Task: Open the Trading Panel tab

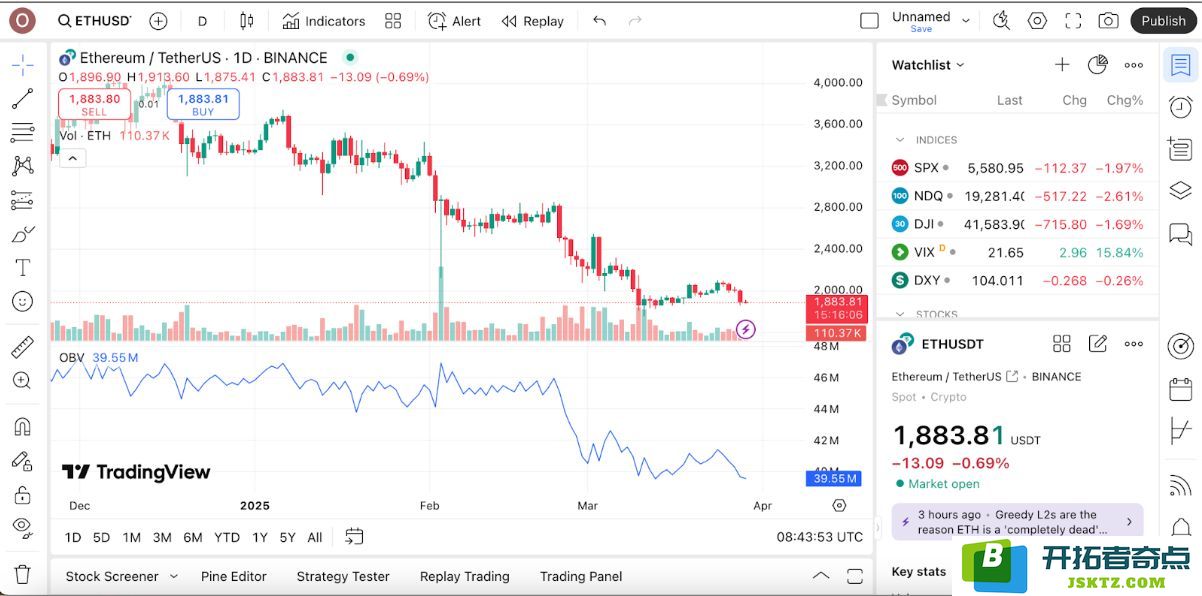Action: (x=581, y=576)
